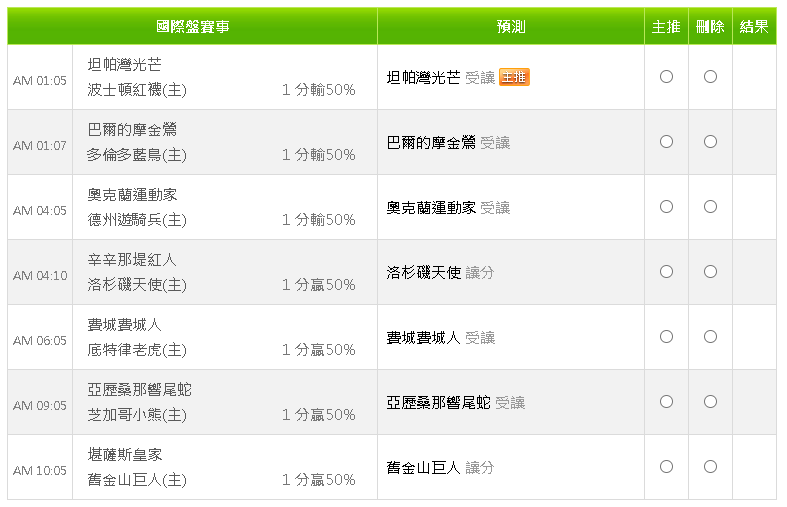
Task: Click team name 多倫多藍鳥(主)
Action: coord(137,155)
